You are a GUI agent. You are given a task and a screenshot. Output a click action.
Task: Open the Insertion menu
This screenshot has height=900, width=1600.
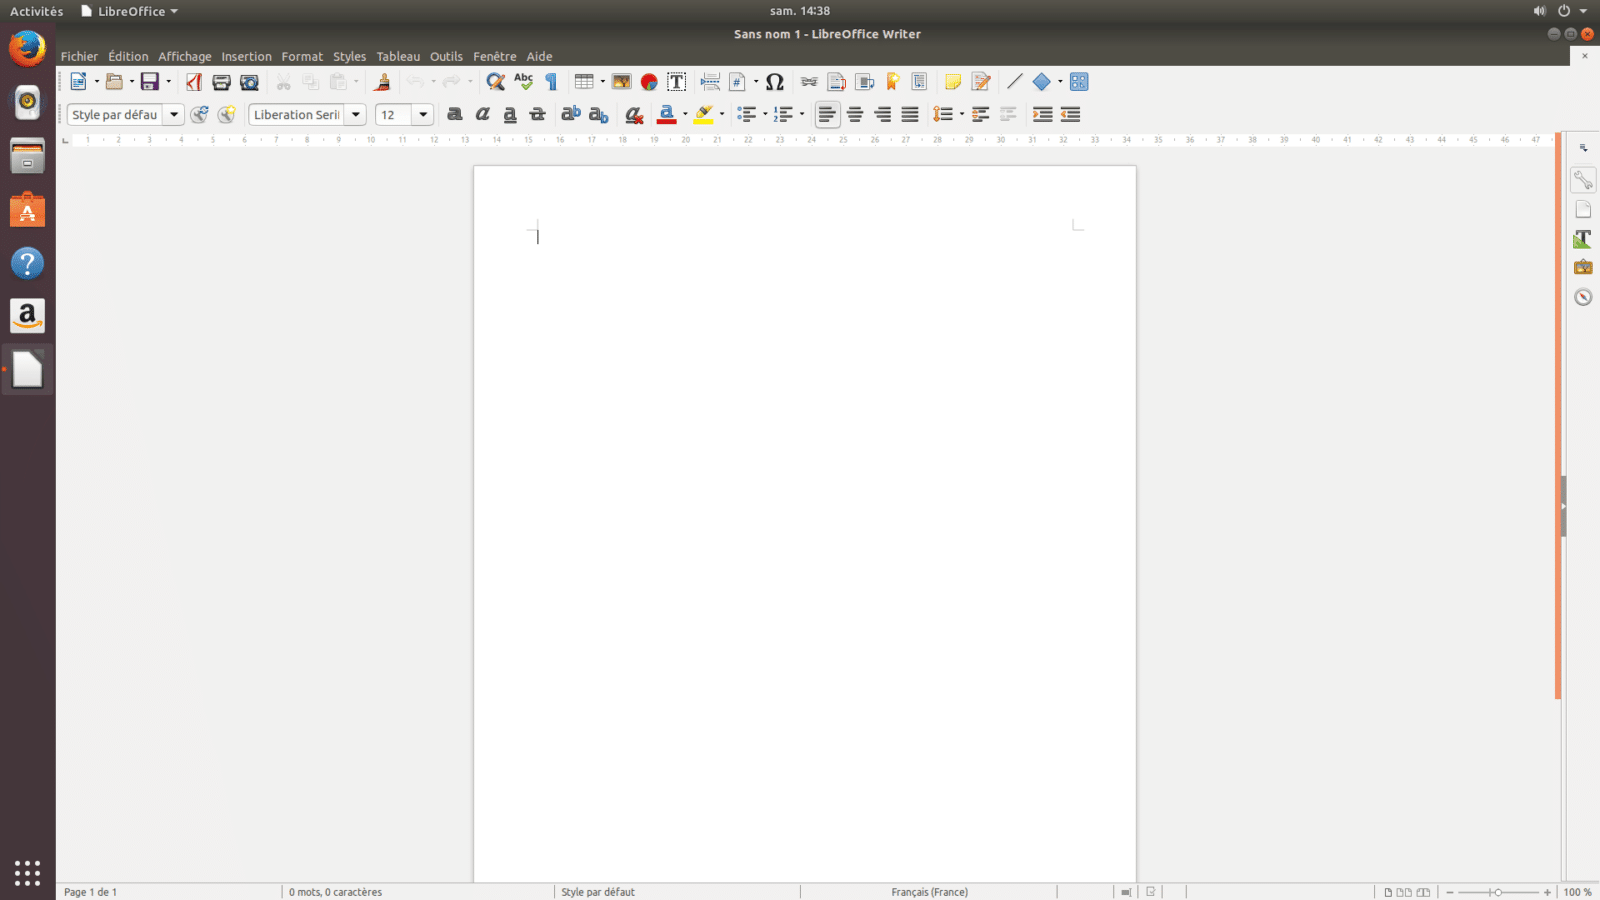(x=246, y=56)
